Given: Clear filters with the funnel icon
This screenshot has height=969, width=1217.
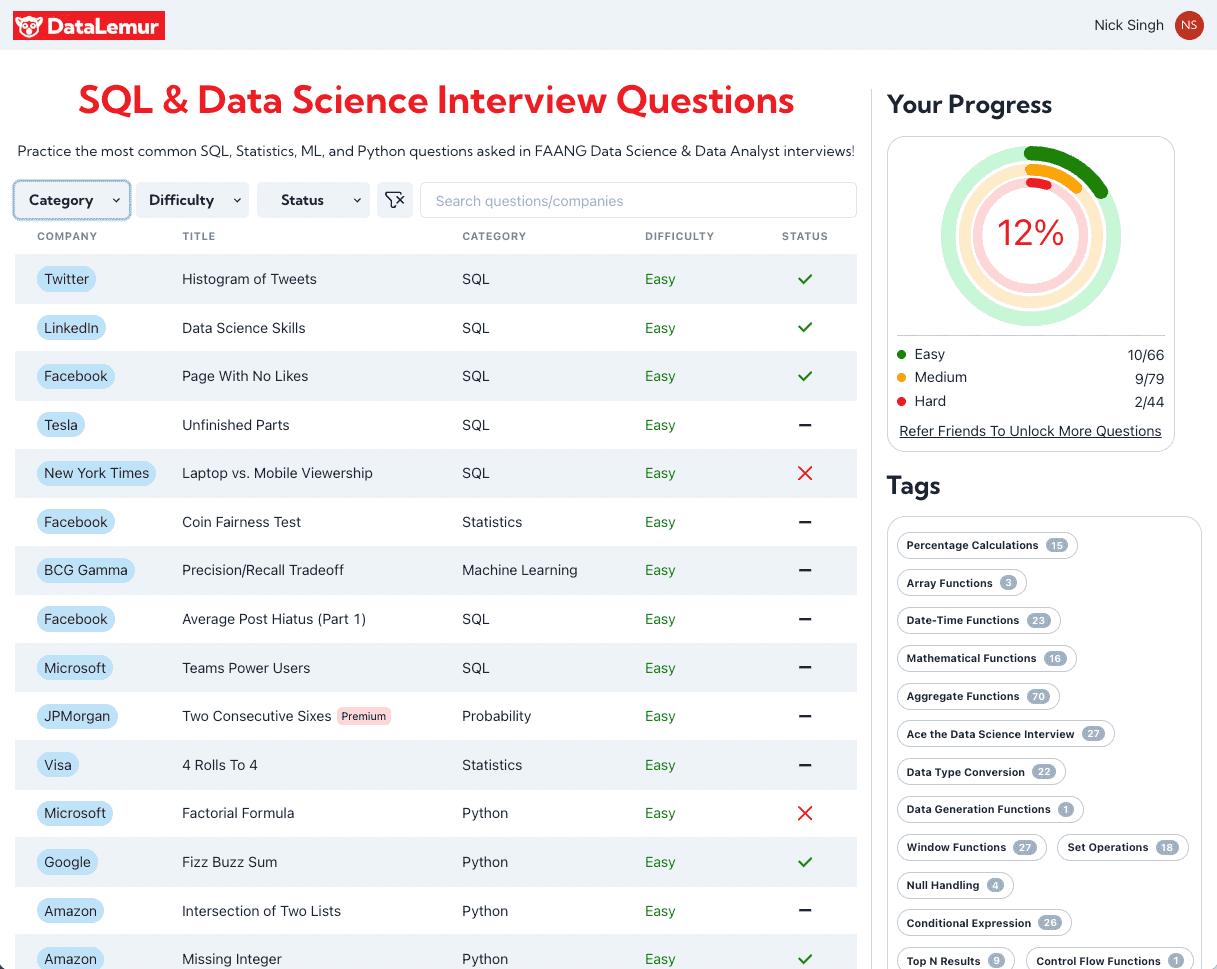Looking at the screenshot, I should pyautogui.click(x=395, y=200).
